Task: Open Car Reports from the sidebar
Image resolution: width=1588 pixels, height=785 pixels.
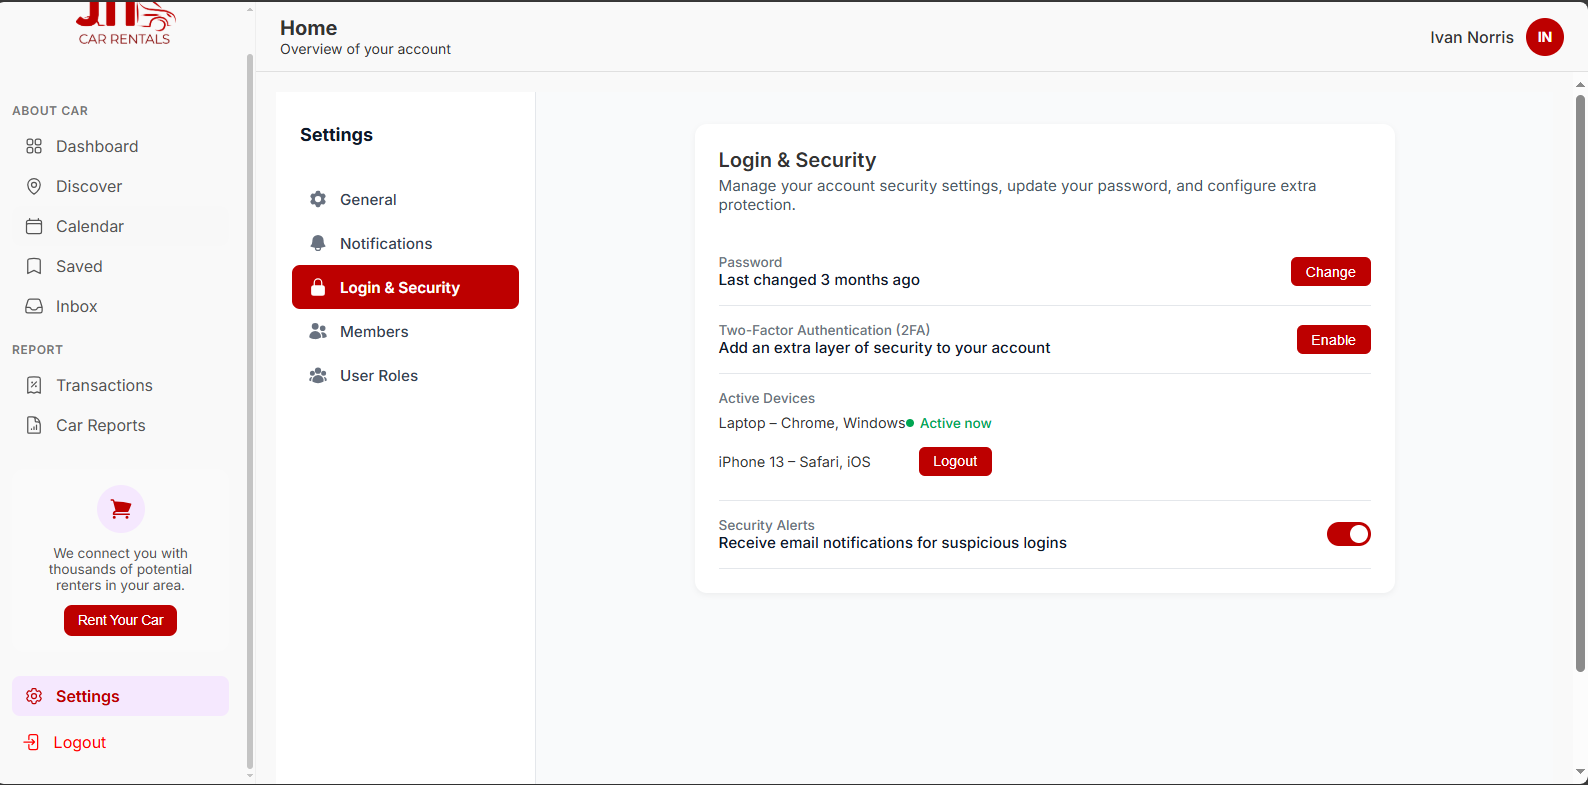Action: tap(120, 425)
